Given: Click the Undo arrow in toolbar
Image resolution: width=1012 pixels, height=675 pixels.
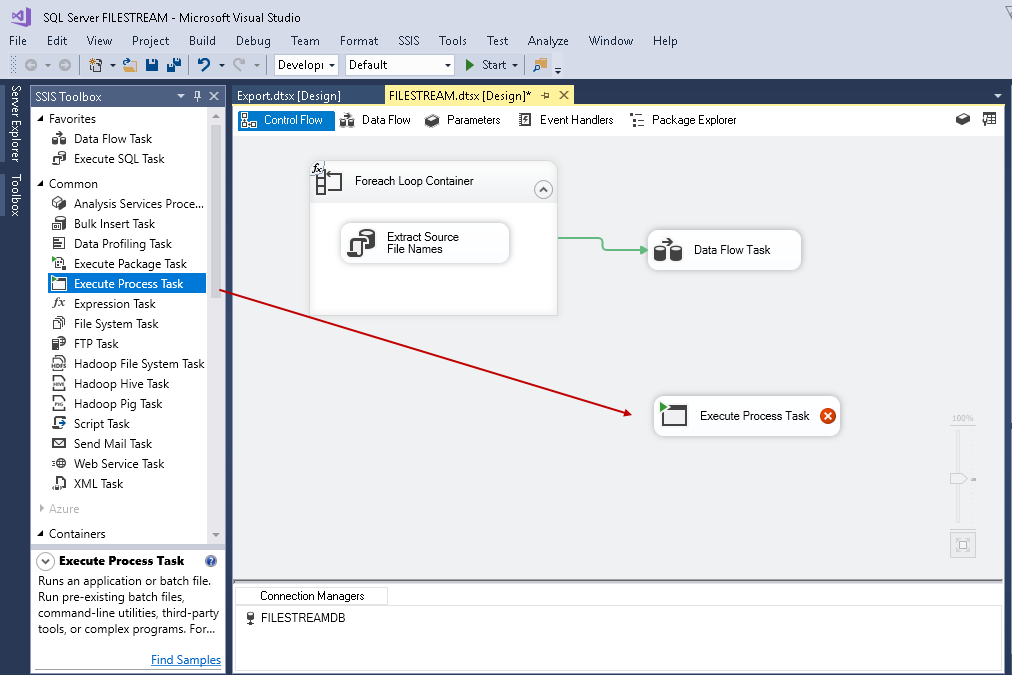Looking at the screenshot, I should (x=204, y=65).
